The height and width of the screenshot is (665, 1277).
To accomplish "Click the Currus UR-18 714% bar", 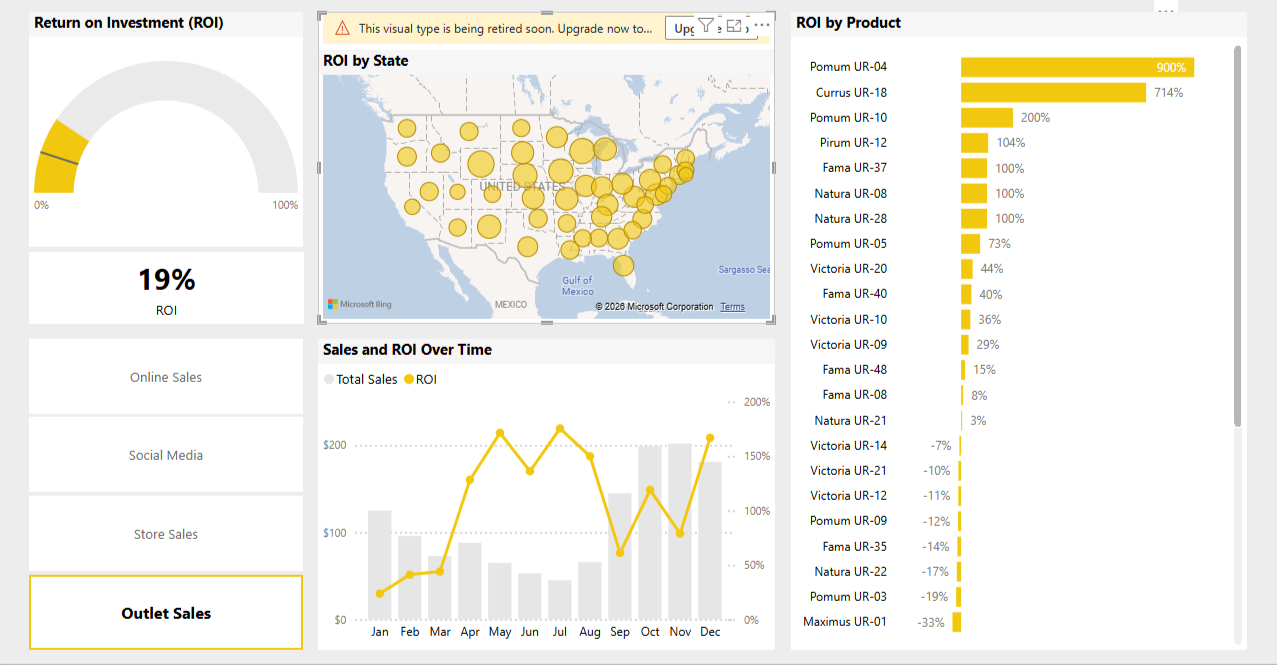I will (1052, 92).
